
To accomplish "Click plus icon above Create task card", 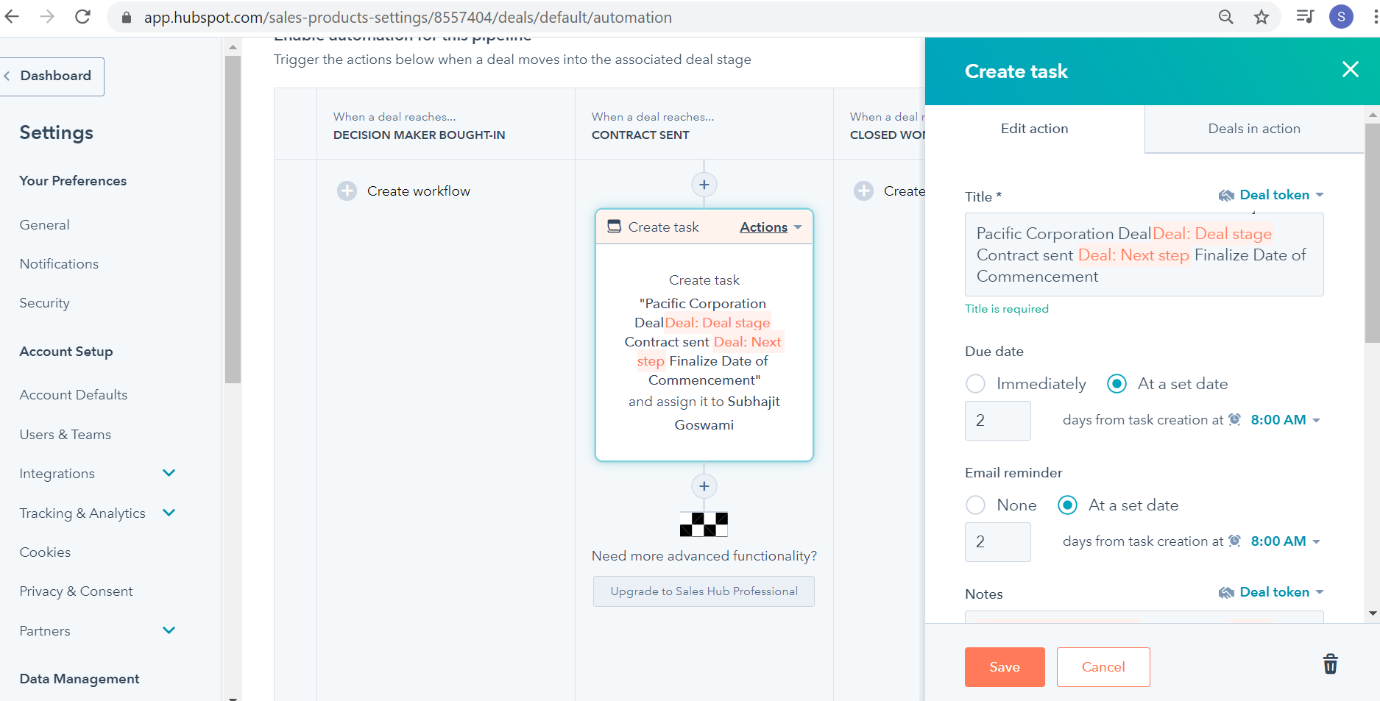I will click(704, 185).
